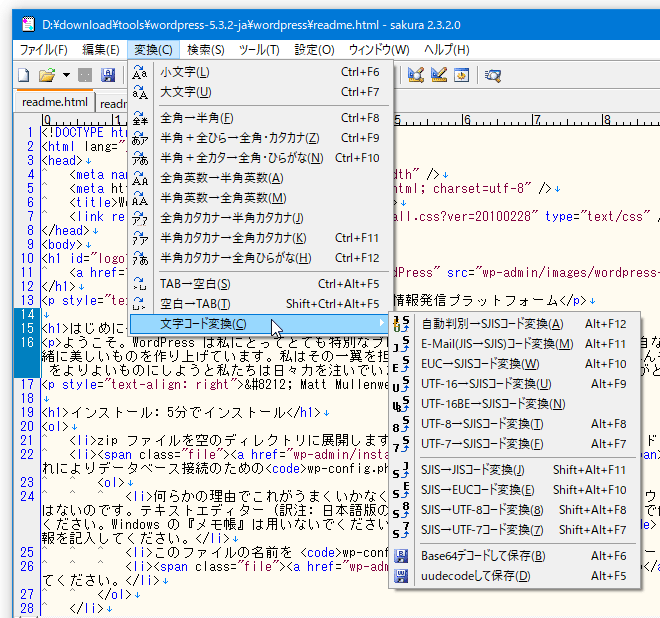Click the uppercase conversion icon beside 大文字

(x=140, y=92)
